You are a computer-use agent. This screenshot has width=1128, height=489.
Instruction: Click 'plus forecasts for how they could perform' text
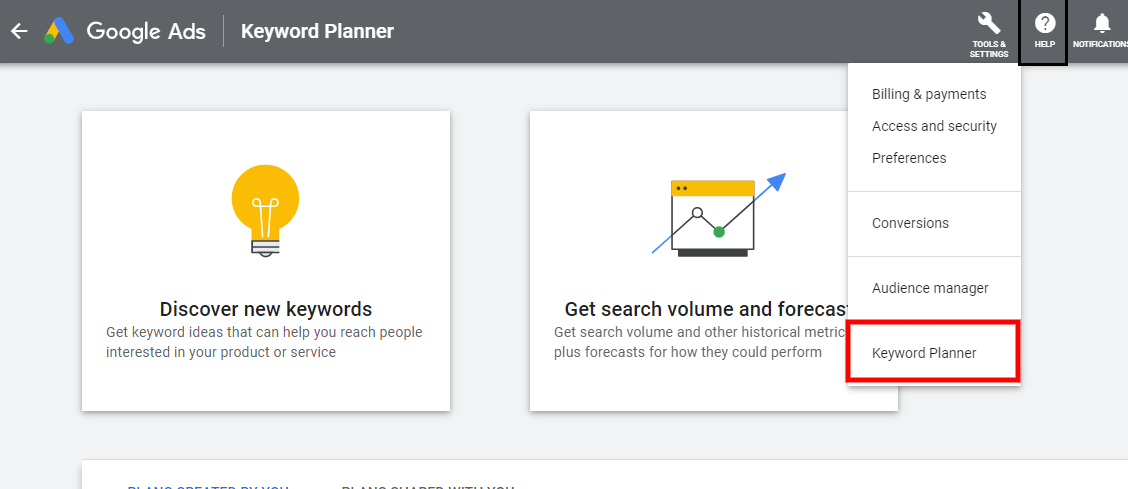tap(687, 352)
